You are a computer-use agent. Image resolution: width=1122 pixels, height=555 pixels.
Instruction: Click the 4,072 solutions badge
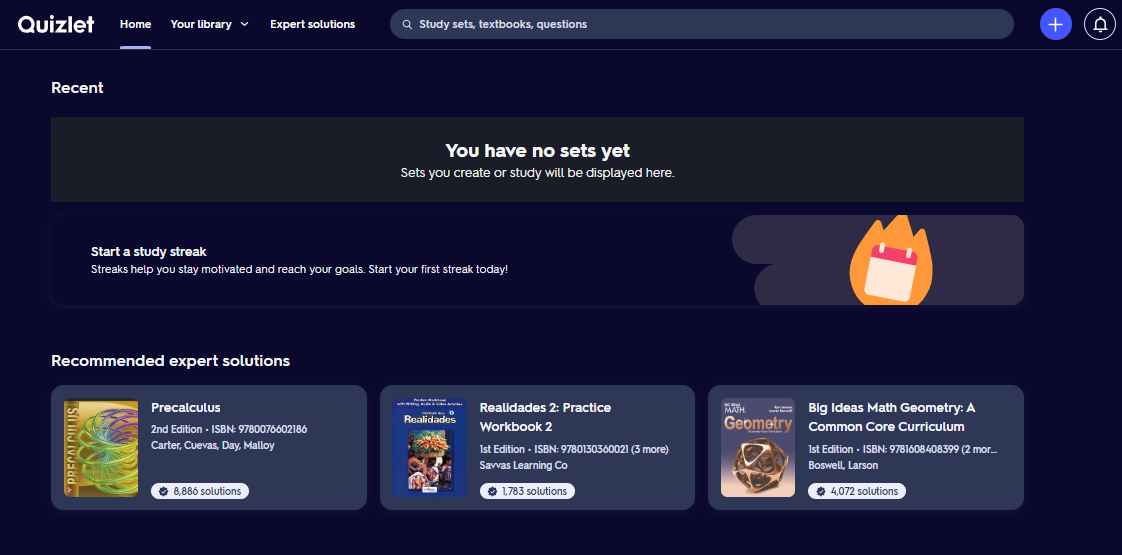coord(857,491)
